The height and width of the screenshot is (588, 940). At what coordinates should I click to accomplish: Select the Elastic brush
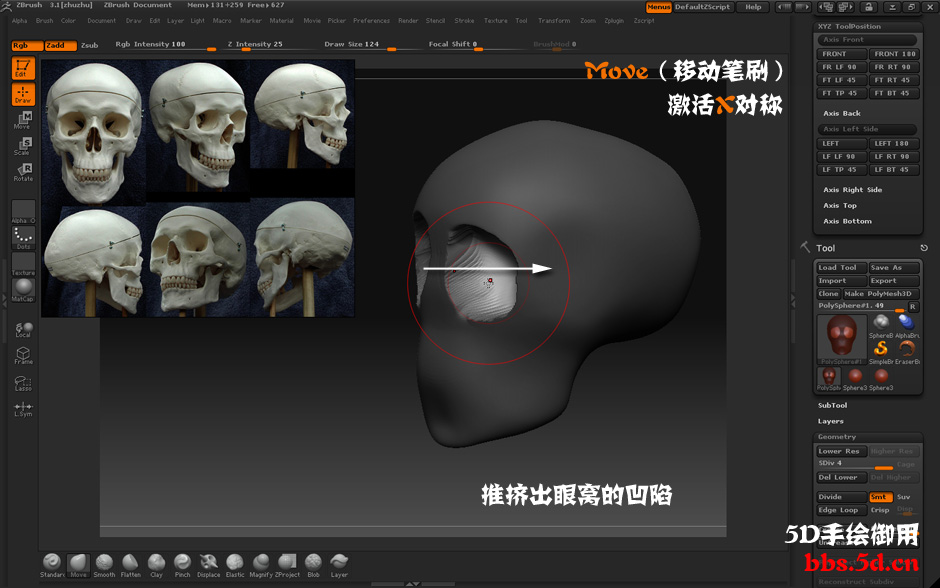pyautogui.click(x=235, y=565)
